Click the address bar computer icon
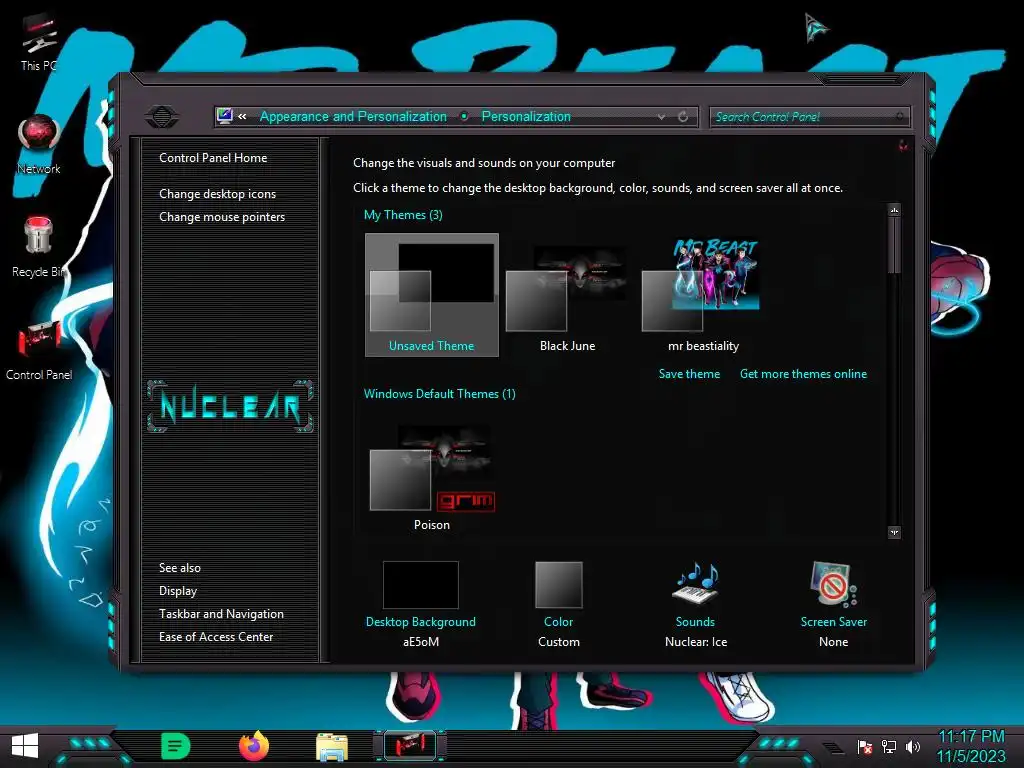This screenshot has width=1024, height=768. point(225,116)
